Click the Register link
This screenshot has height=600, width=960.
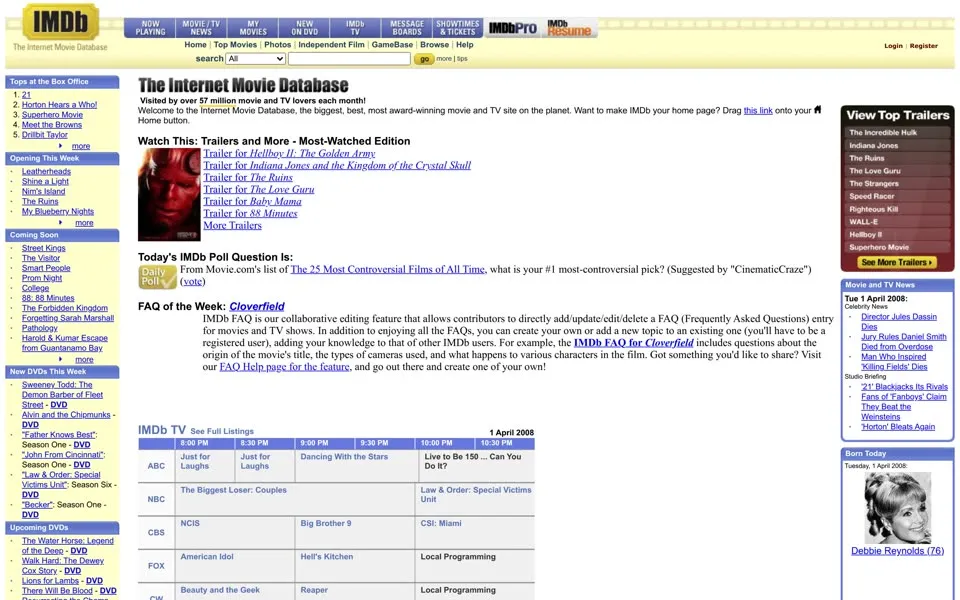point(923,46)
